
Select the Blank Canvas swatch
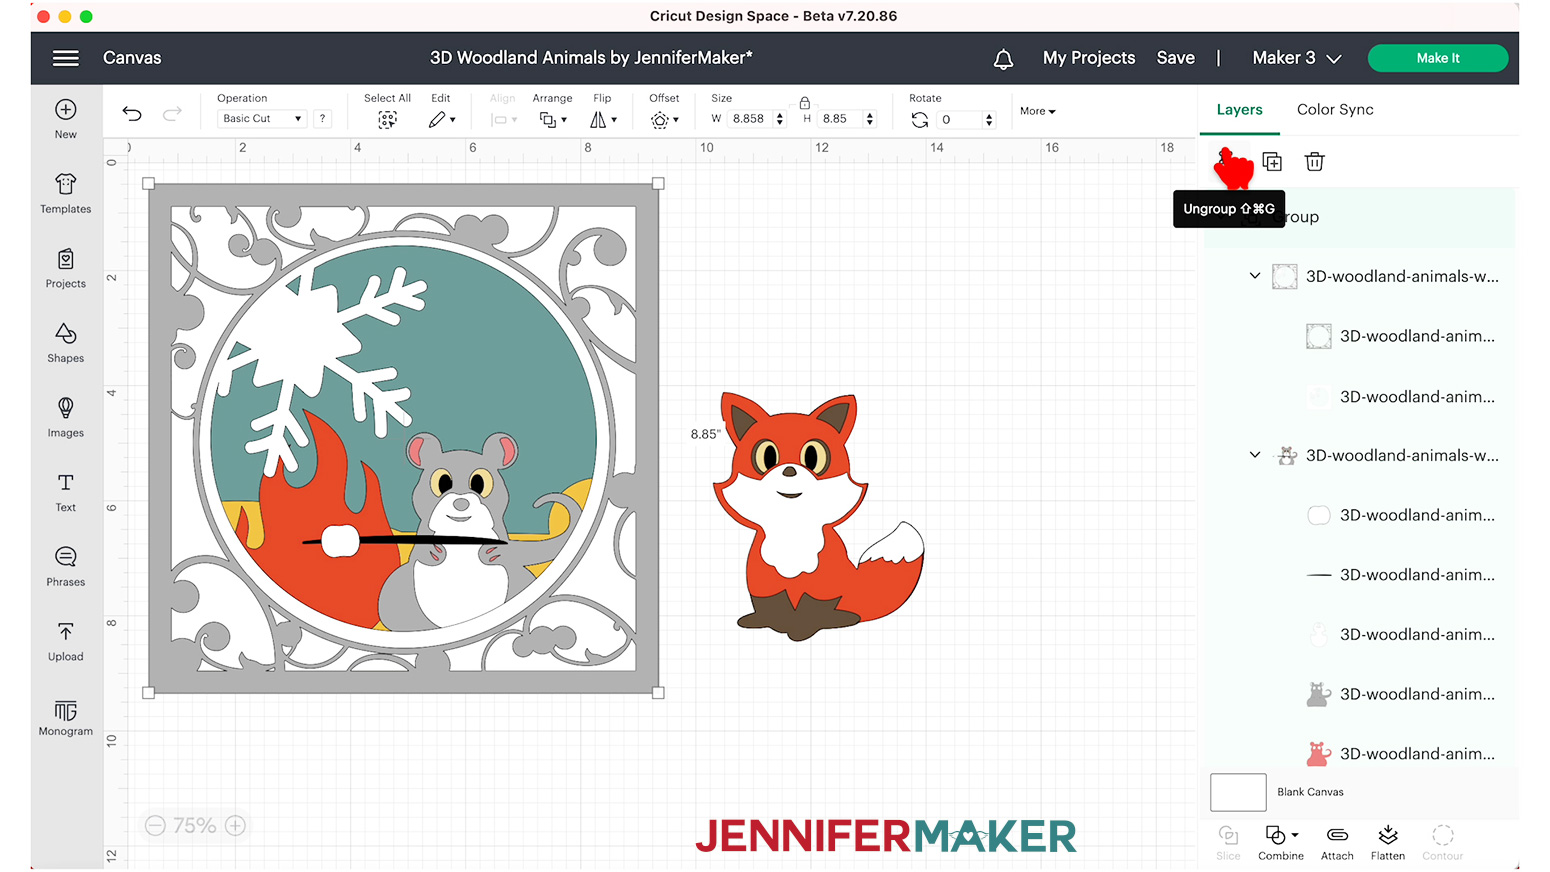(1238, 792)
